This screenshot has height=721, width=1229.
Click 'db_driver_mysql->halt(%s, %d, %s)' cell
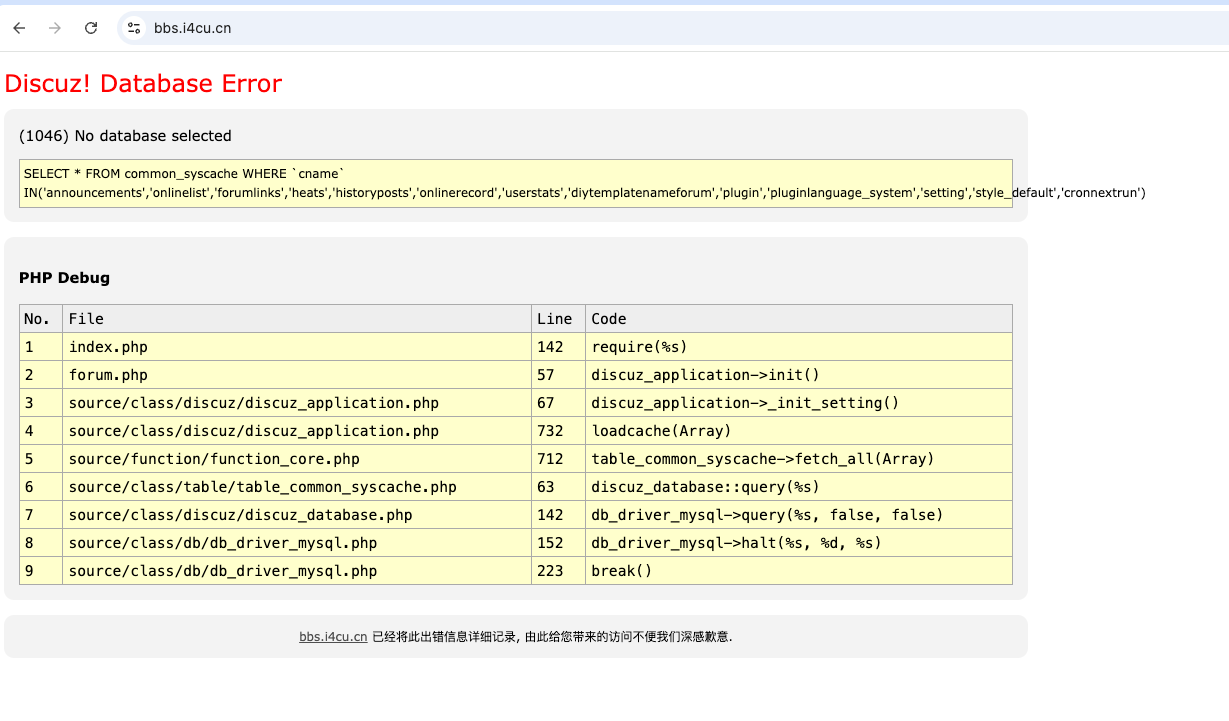[x=799, y=543]
